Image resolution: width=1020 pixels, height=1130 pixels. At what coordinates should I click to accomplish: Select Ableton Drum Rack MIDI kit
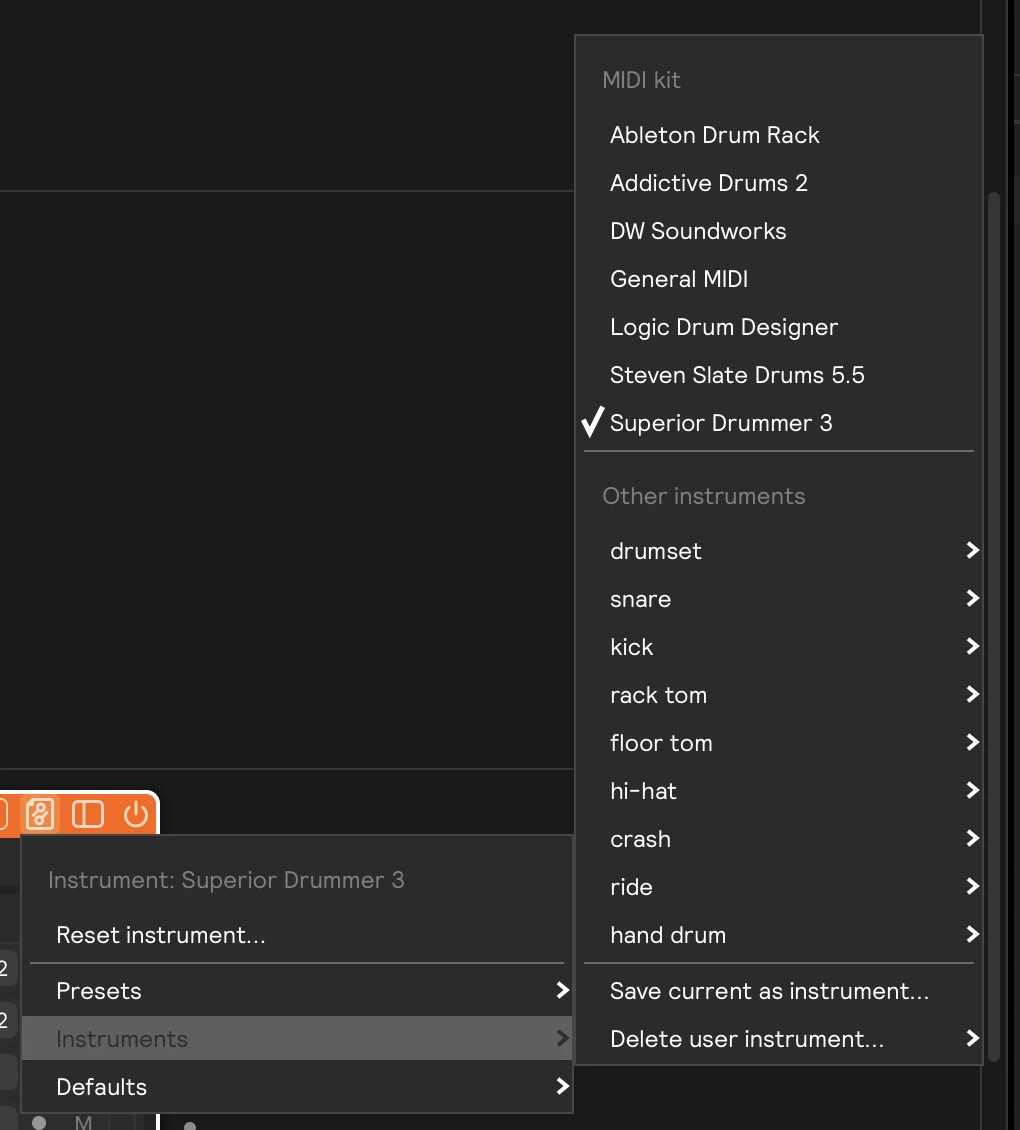tap(779, 135)
